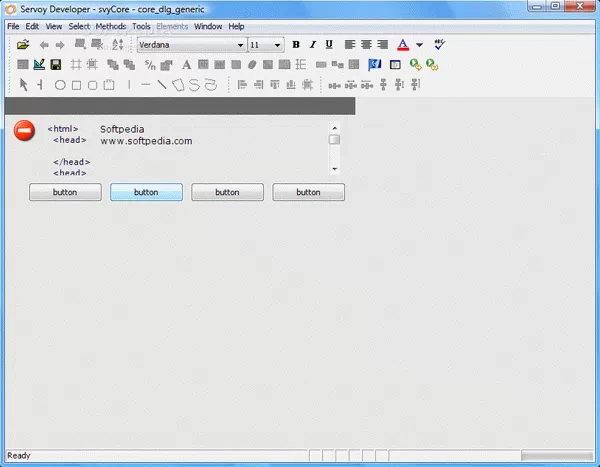600x467 pixels.
Task: Click the HTML area scrollbar thumb
Action: [x=335, y=140]
